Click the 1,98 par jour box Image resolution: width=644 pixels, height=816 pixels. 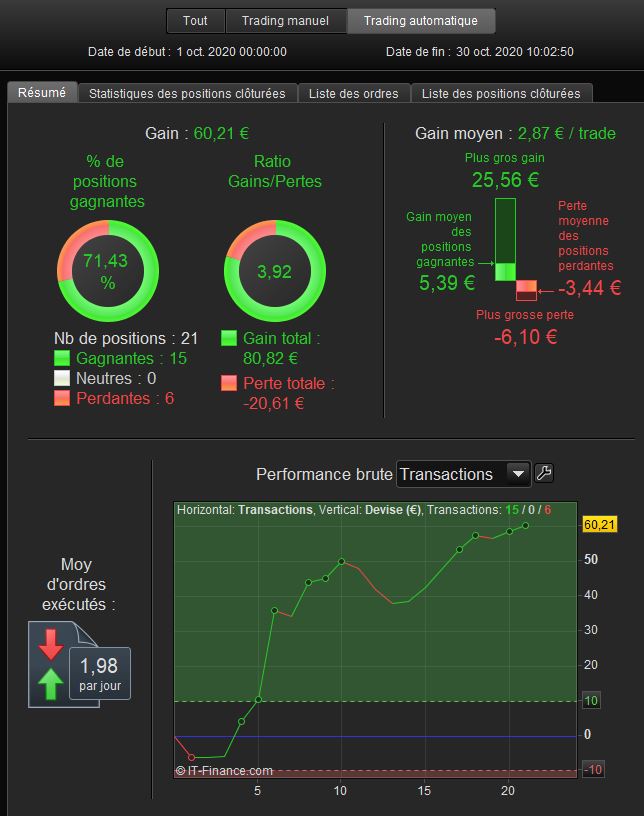click(100, 673)
